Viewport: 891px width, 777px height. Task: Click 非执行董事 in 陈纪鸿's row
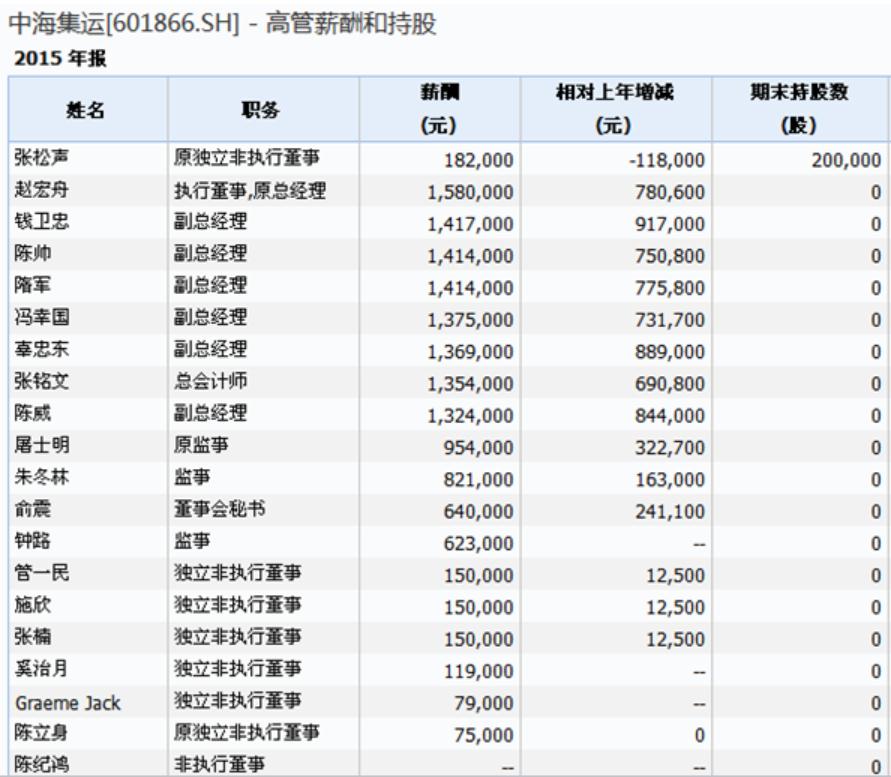219,764
